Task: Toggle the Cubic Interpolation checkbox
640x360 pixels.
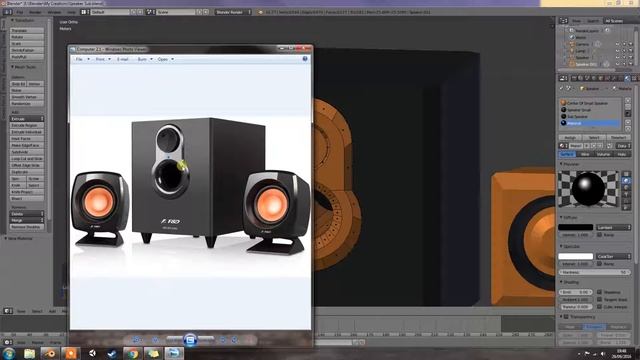Action: click(600, 307)
